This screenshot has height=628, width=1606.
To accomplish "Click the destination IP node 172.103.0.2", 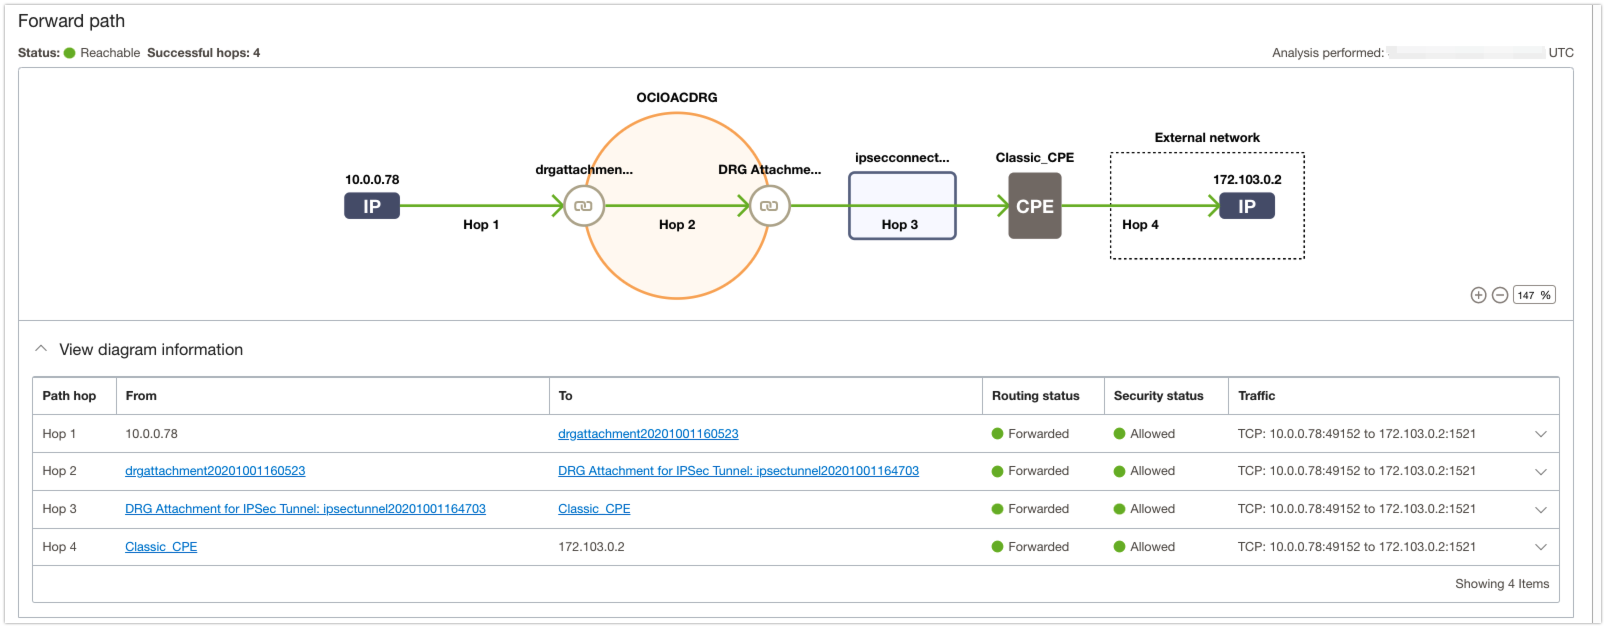I will 1246,206.
